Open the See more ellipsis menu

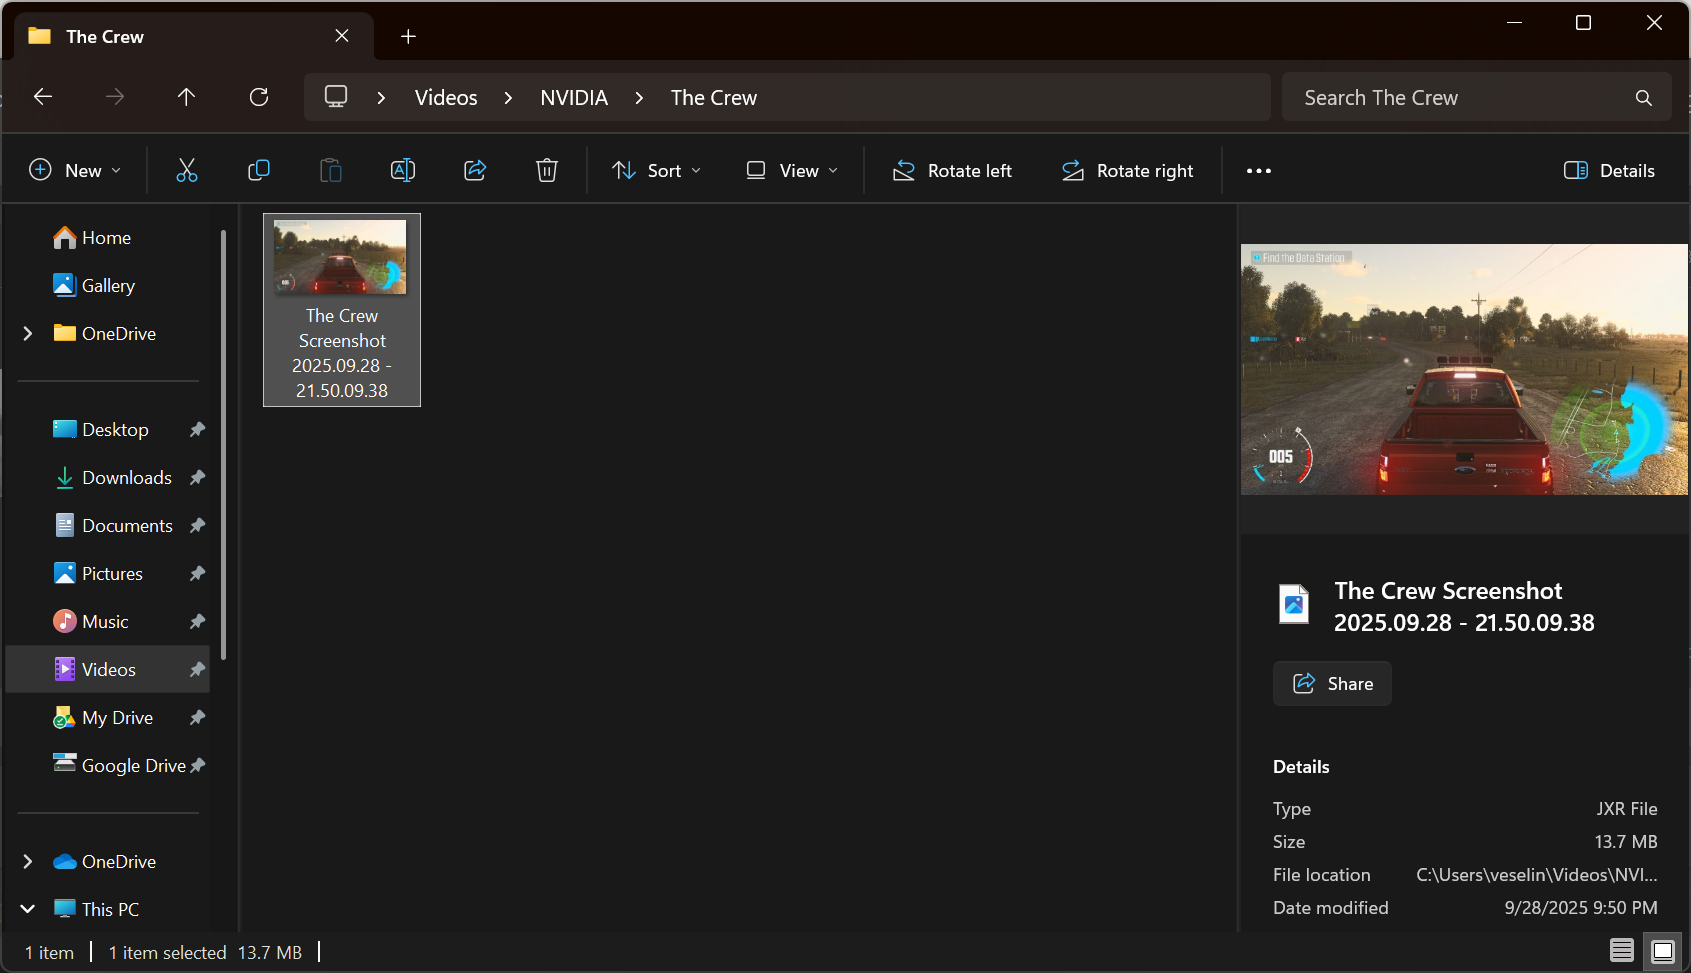(x=1259, y=171)
